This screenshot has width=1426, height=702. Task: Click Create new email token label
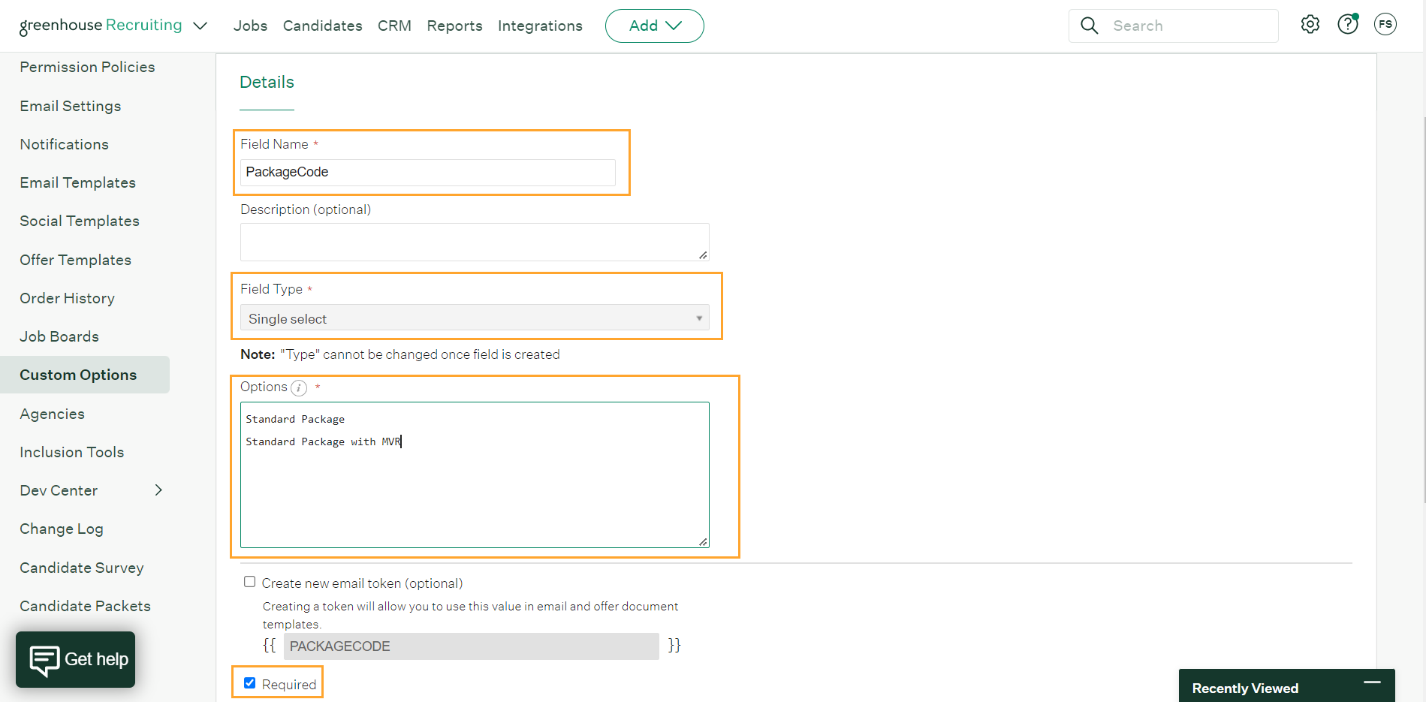[362, 583]
